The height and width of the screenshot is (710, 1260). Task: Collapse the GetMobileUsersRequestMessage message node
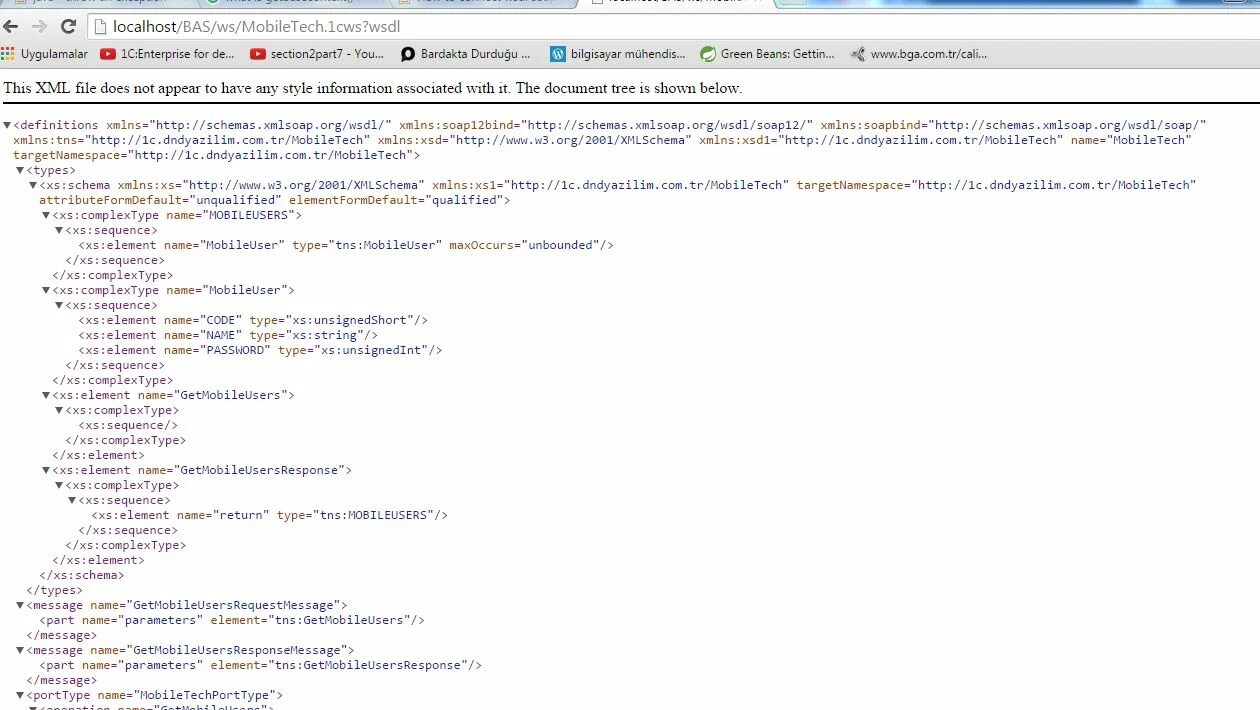[x=21, y=605]
